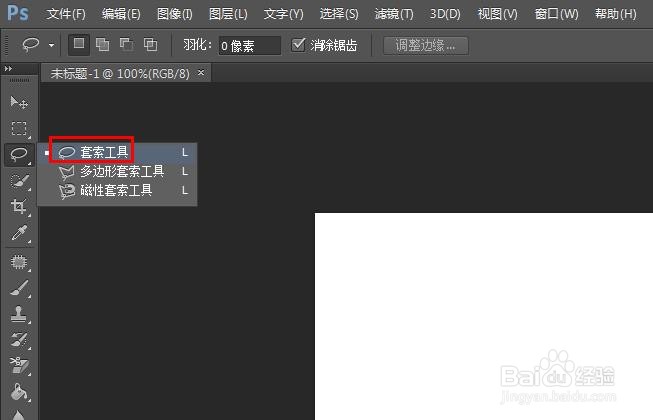Click the white document canvas
Image resolution: width=653 pixels, height=420 pixels.
tap(484, 316)
